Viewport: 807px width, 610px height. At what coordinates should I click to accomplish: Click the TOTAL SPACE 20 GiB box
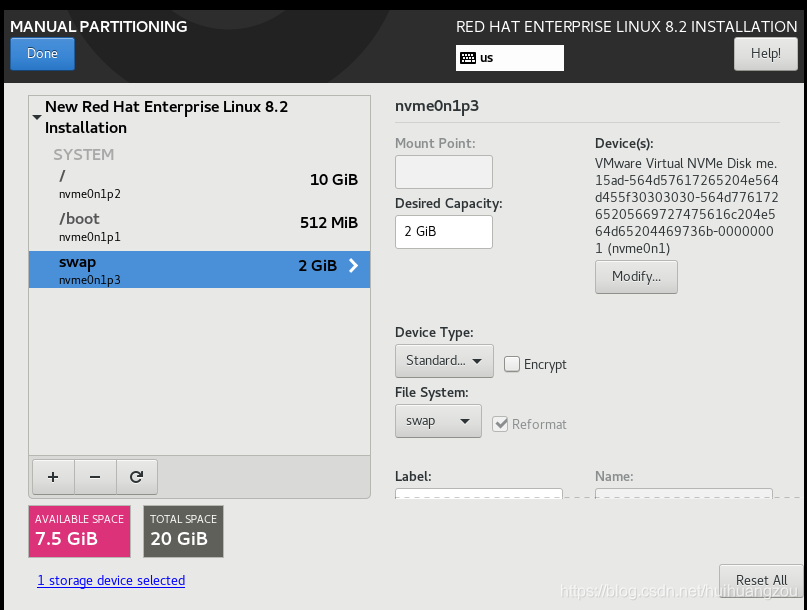(183, 531)
